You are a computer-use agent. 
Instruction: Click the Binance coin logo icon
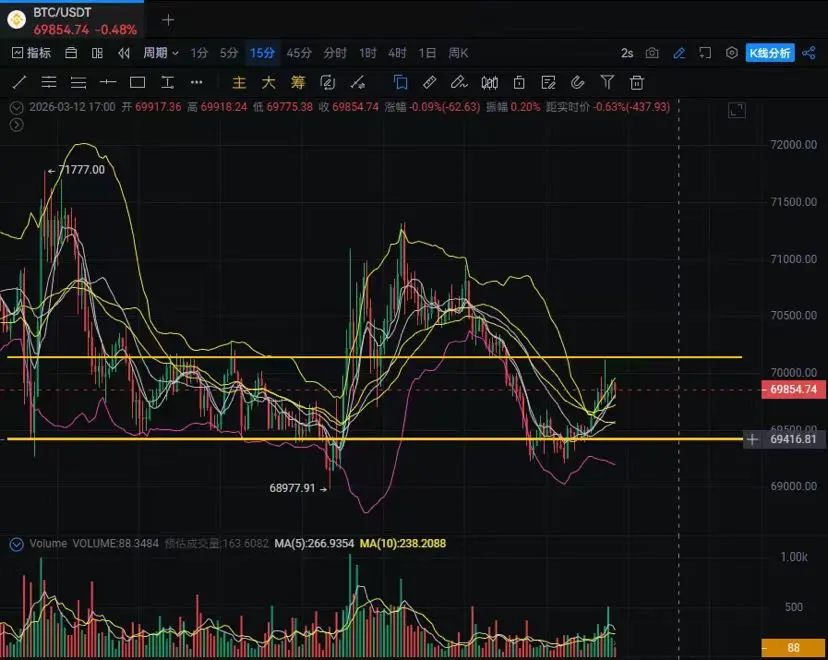(x=16, y=20)
